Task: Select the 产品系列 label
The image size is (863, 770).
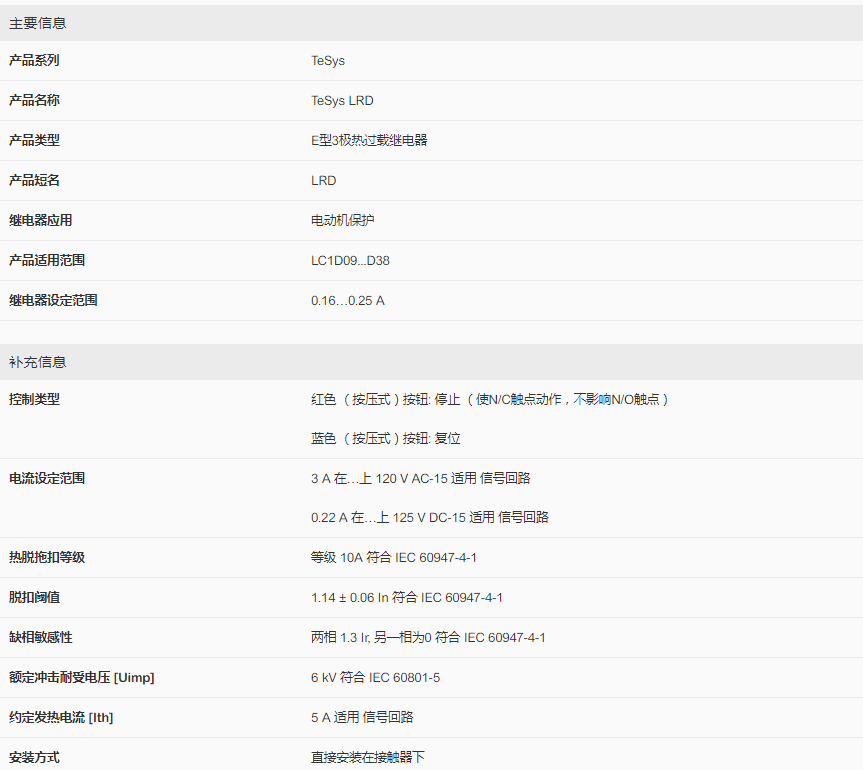Action: pos(34,61)
